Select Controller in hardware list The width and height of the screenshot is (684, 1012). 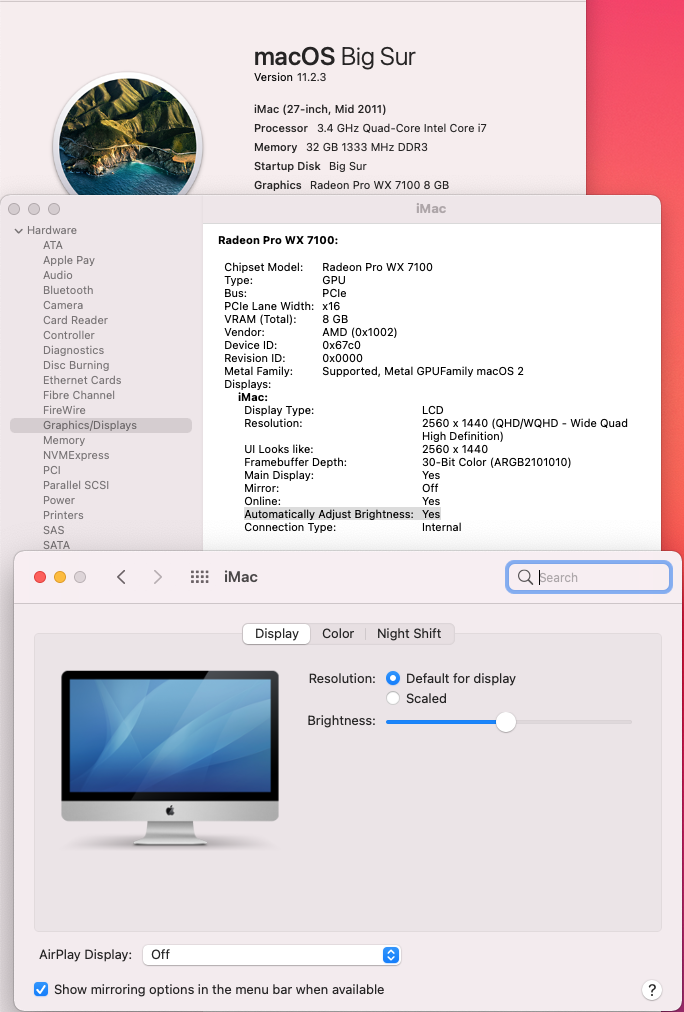click(68, 335)
